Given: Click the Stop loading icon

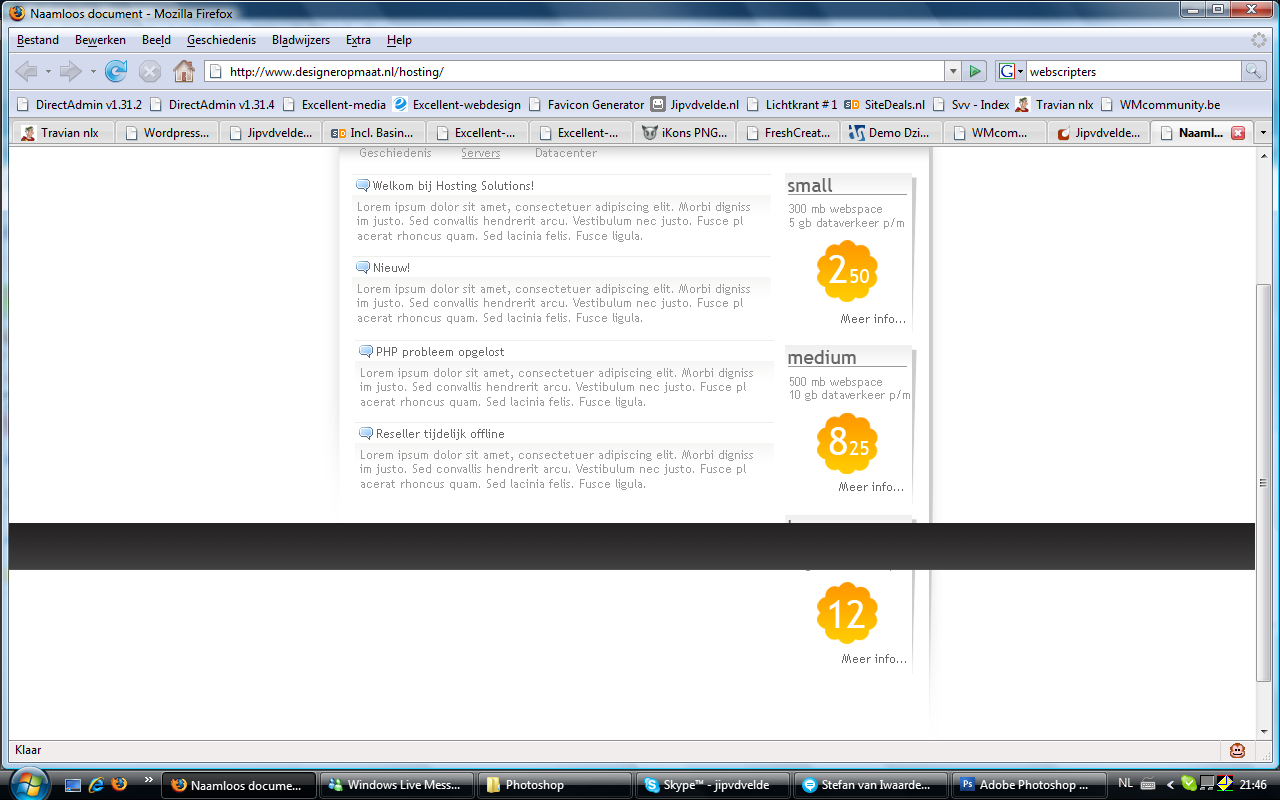Looking at the screenshot, I should click(x=150, y=71).
